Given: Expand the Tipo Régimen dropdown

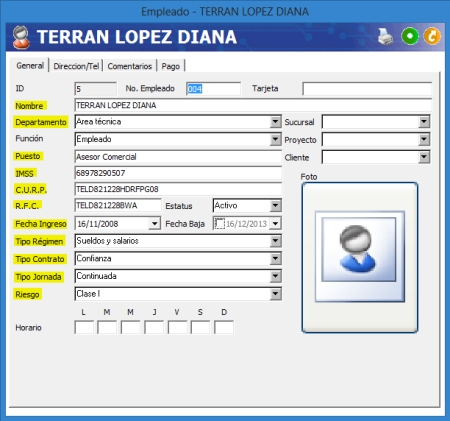Looking at the screenshot, I should pos(275,241).
